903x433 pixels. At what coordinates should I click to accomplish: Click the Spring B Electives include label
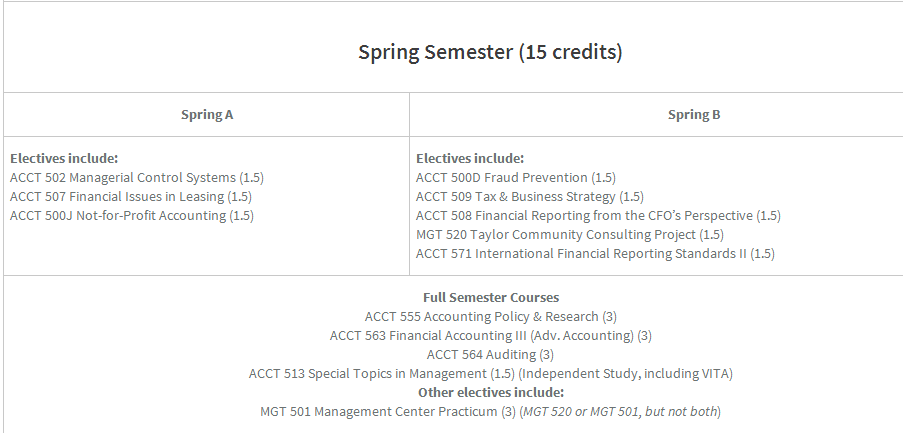pos(470,158)
